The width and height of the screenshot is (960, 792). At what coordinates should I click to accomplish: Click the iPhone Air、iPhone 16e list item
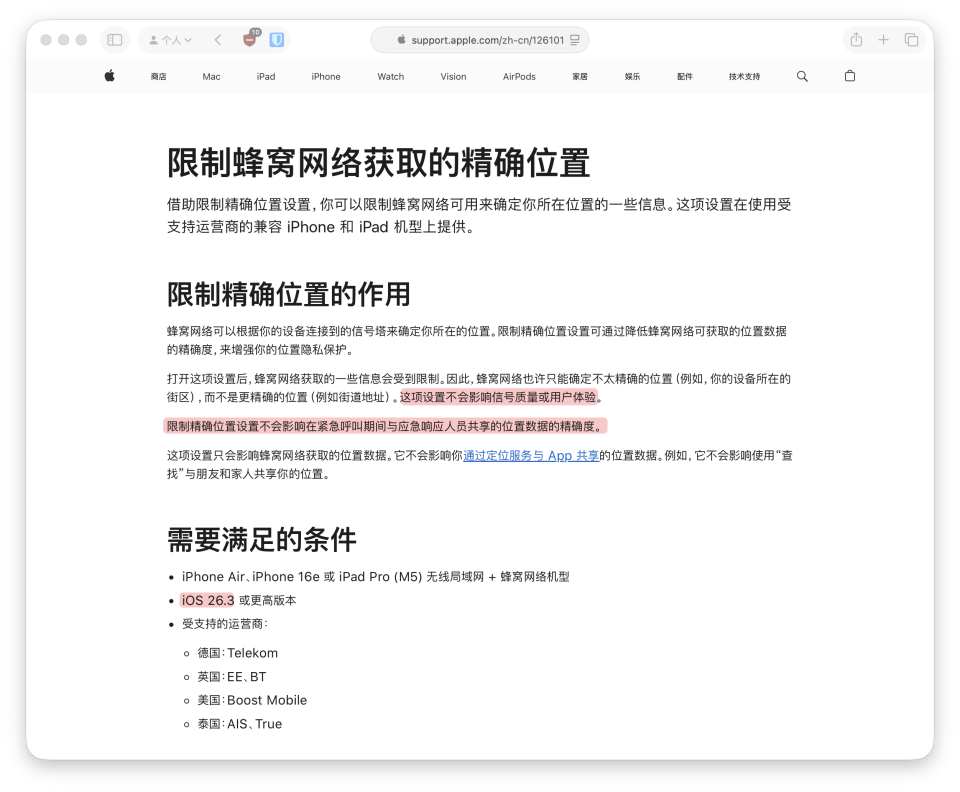[x=375, y=577]
